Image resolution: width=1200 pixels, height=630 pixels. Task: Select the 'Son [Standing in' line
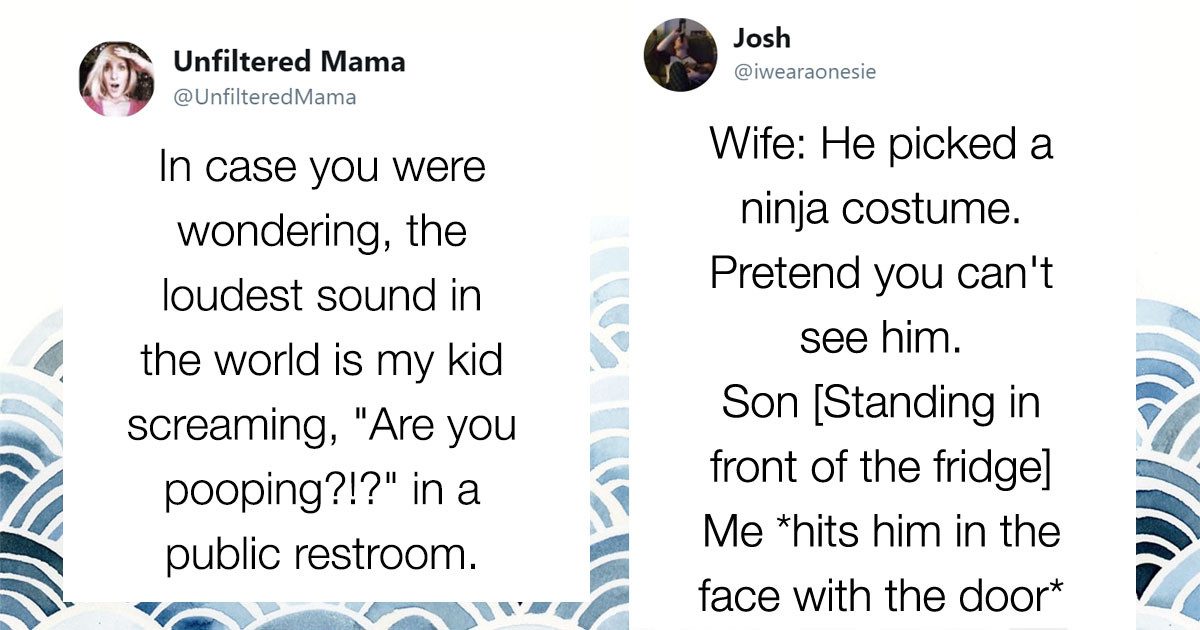(881, 404)
